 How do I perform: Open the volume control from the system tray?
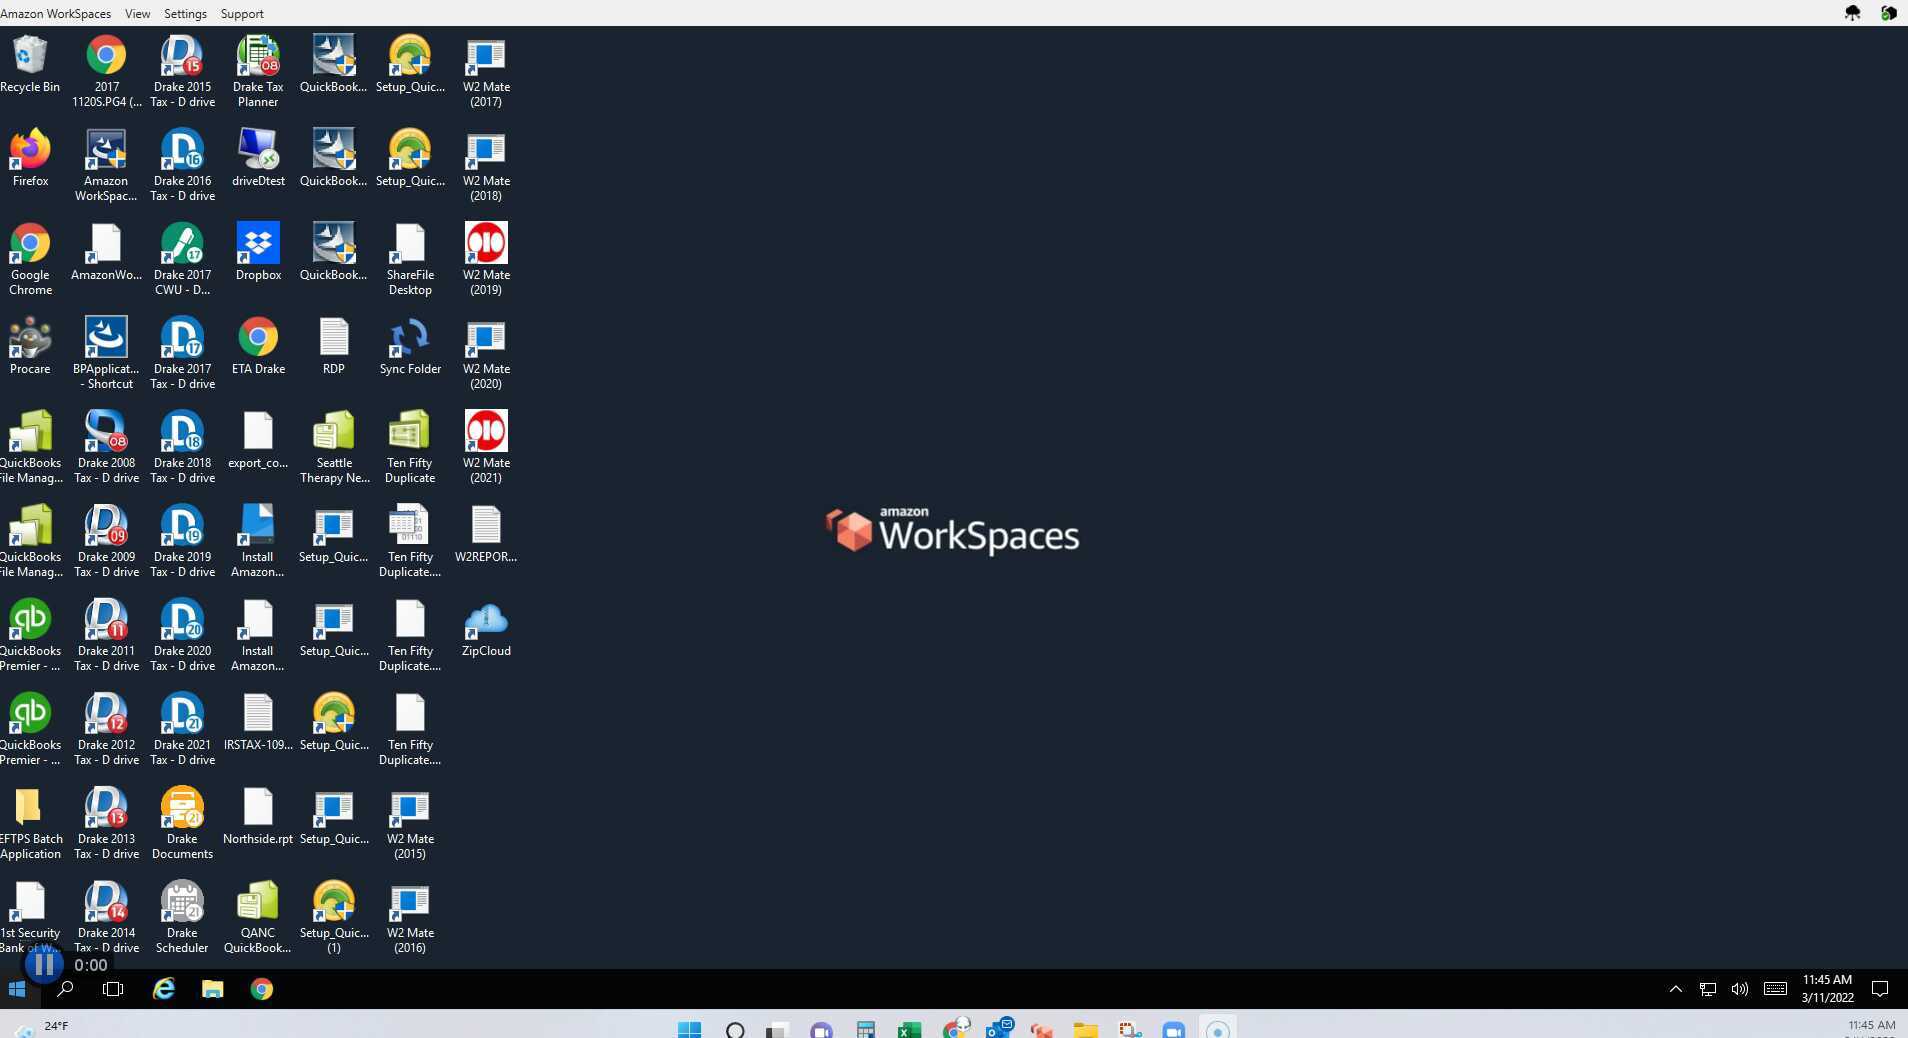tap(1739, 989)
